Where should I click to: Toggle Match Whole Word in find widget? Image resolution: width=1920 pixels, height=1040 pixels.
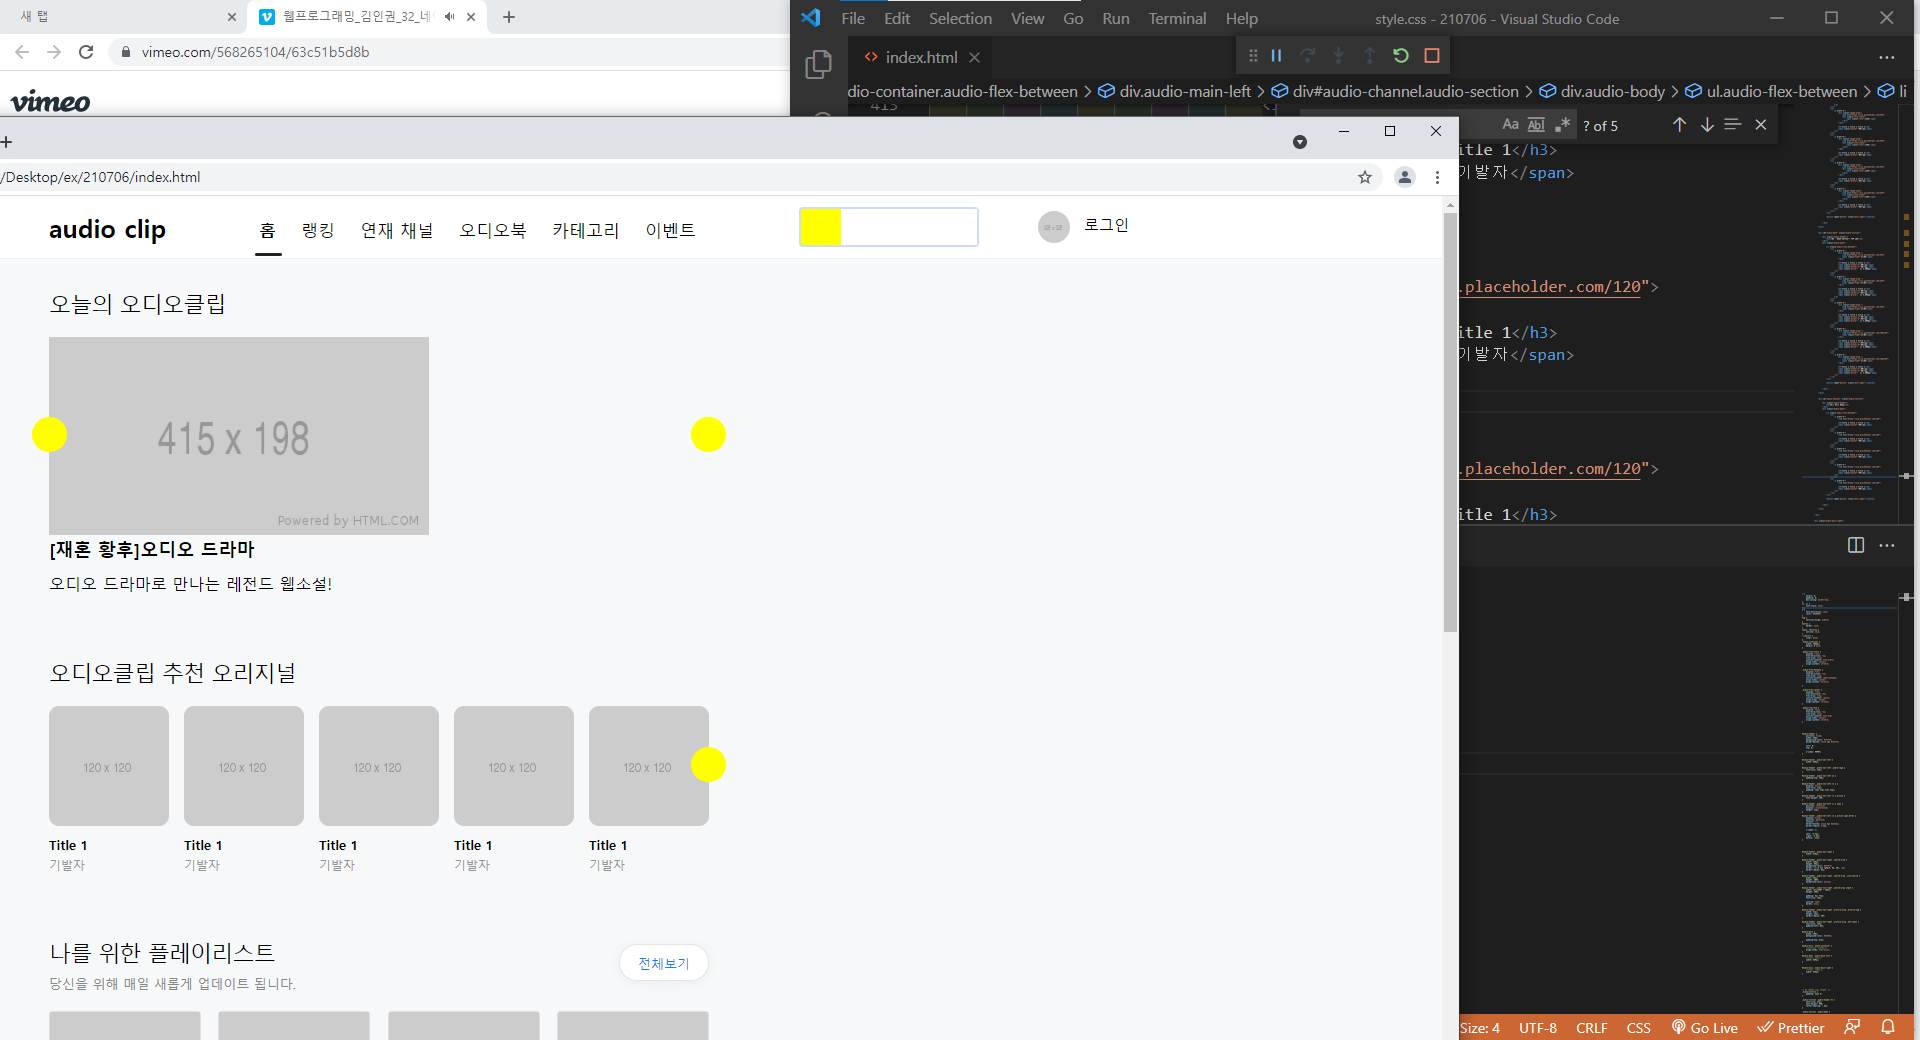point(1536,125)
